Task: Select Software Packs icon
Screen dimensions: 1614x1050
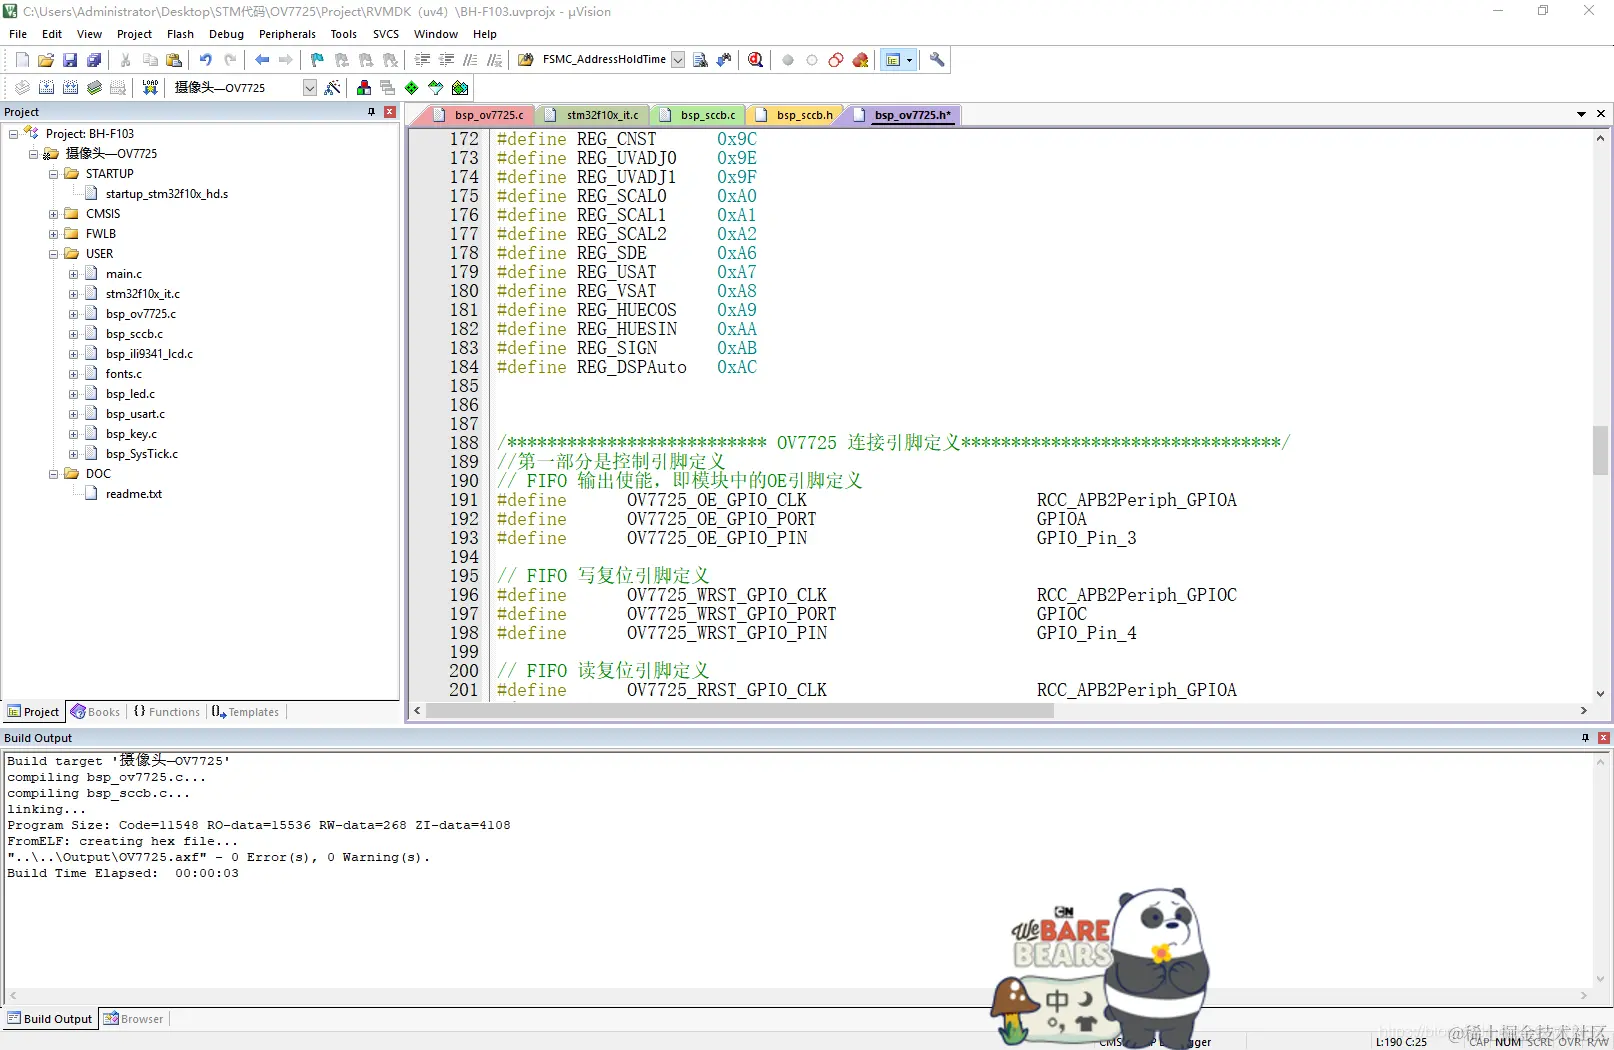Action: 435,88
